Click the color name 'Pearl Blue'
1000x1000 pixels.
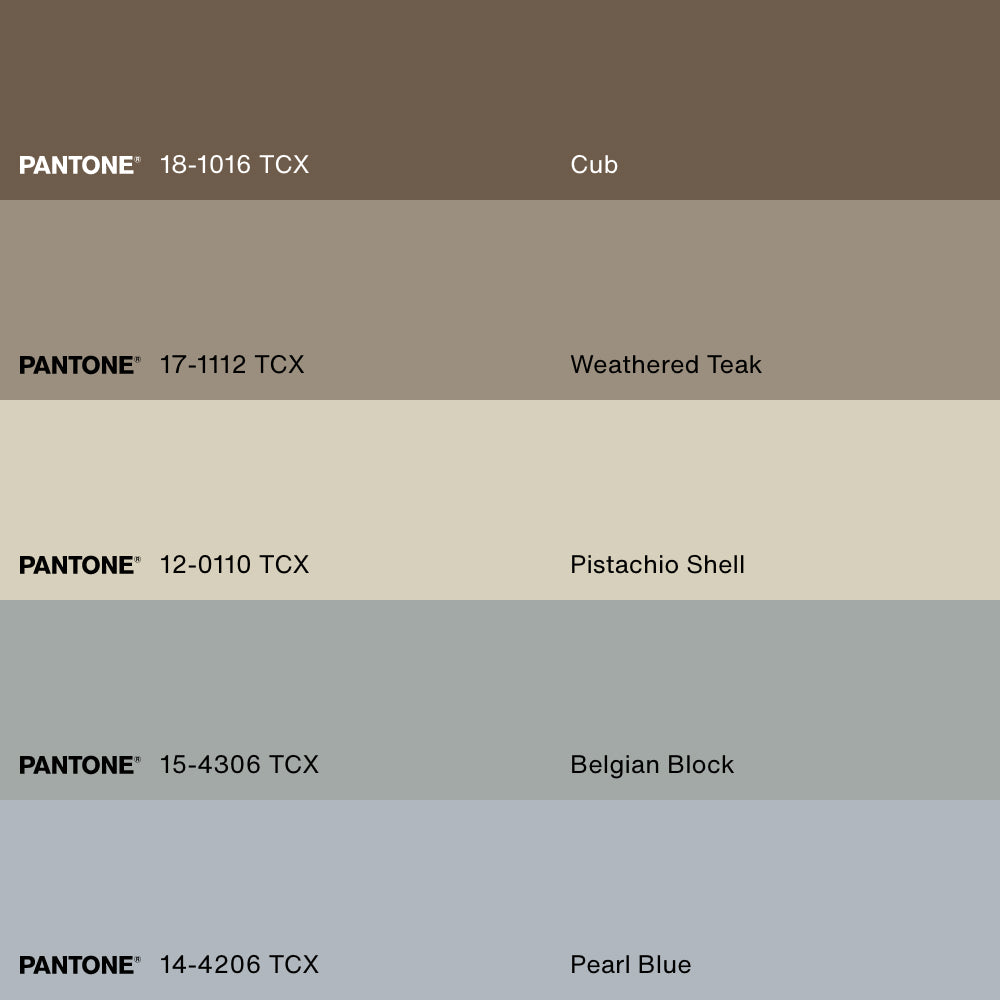coord(631,964)
